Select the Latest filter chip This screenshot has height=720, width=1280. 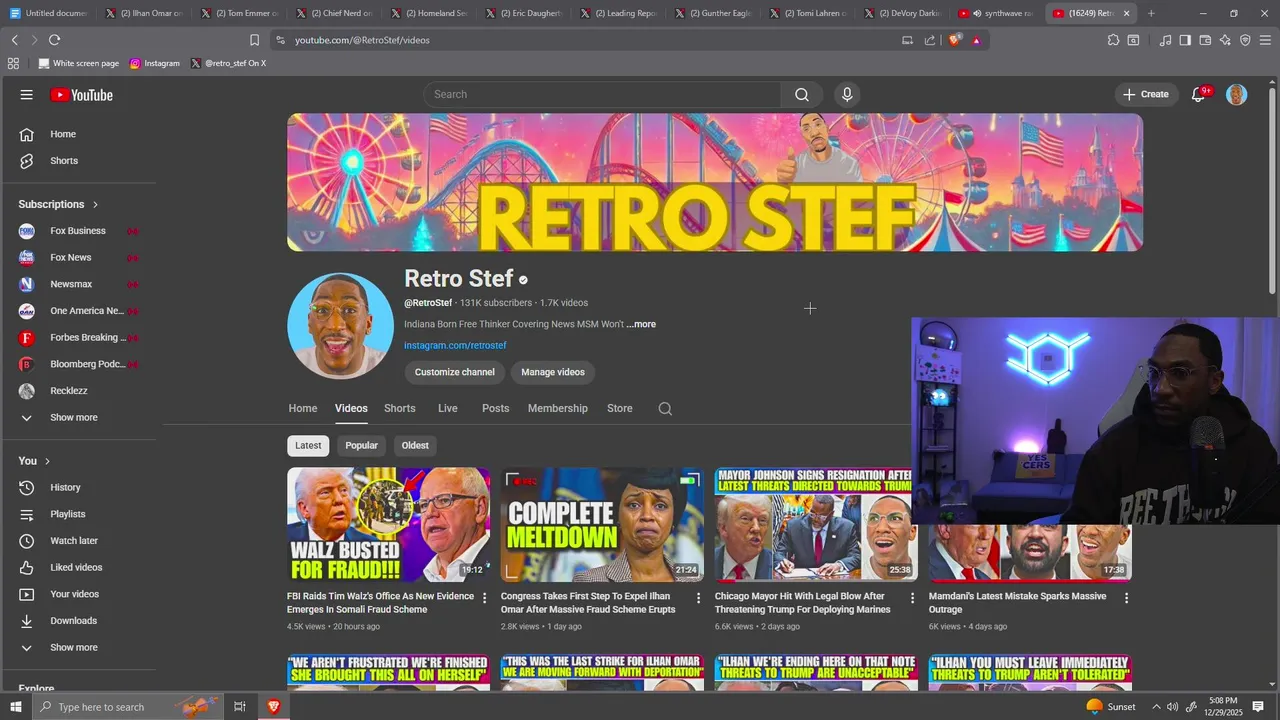coord(308,445)
